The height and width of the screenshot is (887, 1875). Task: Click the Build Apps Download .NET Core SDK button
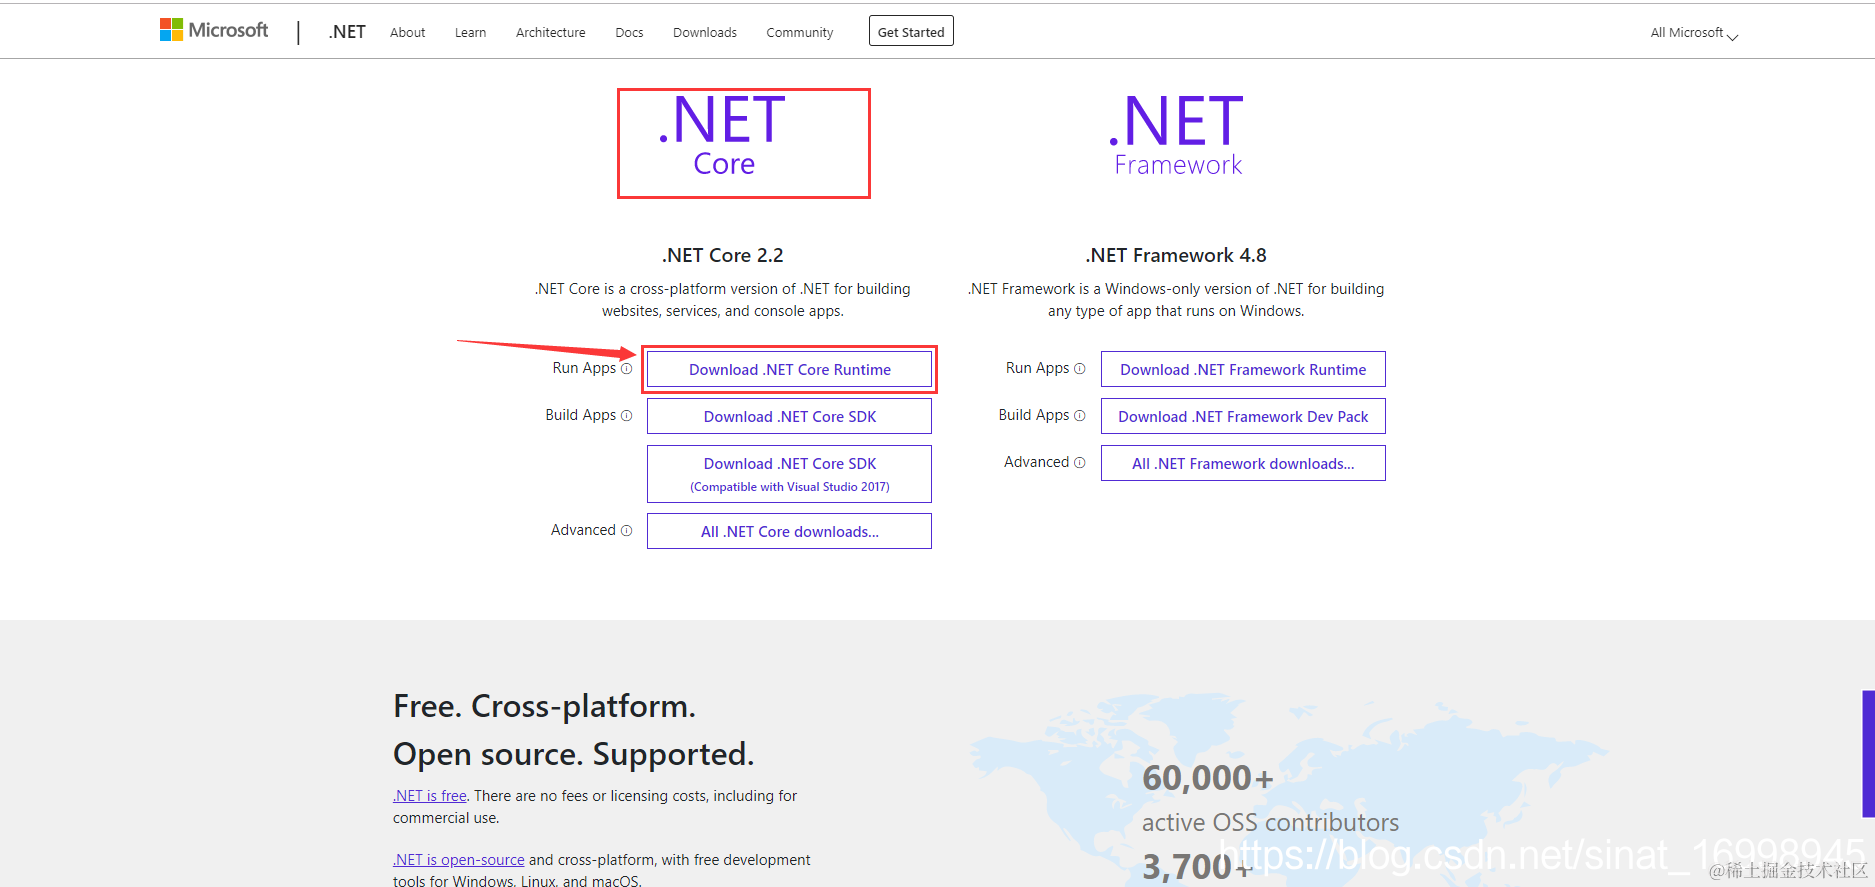789,416
